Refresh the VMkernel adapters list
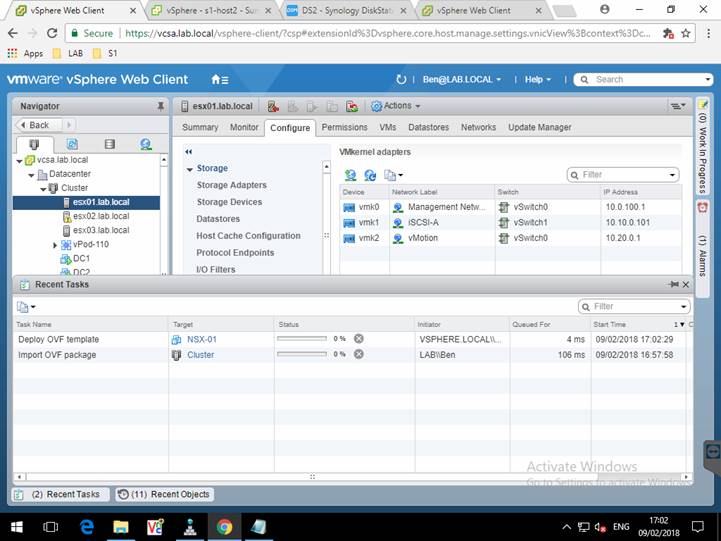Screen dimensions: 721x541 click(x=370, y=175)
